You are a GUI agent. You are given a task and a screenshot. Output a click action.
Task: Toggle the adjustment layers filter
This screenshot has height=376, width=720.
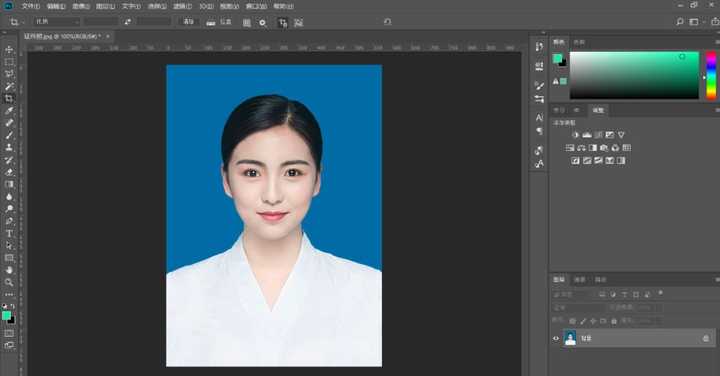pyautogui.click(x=613, y=294)
